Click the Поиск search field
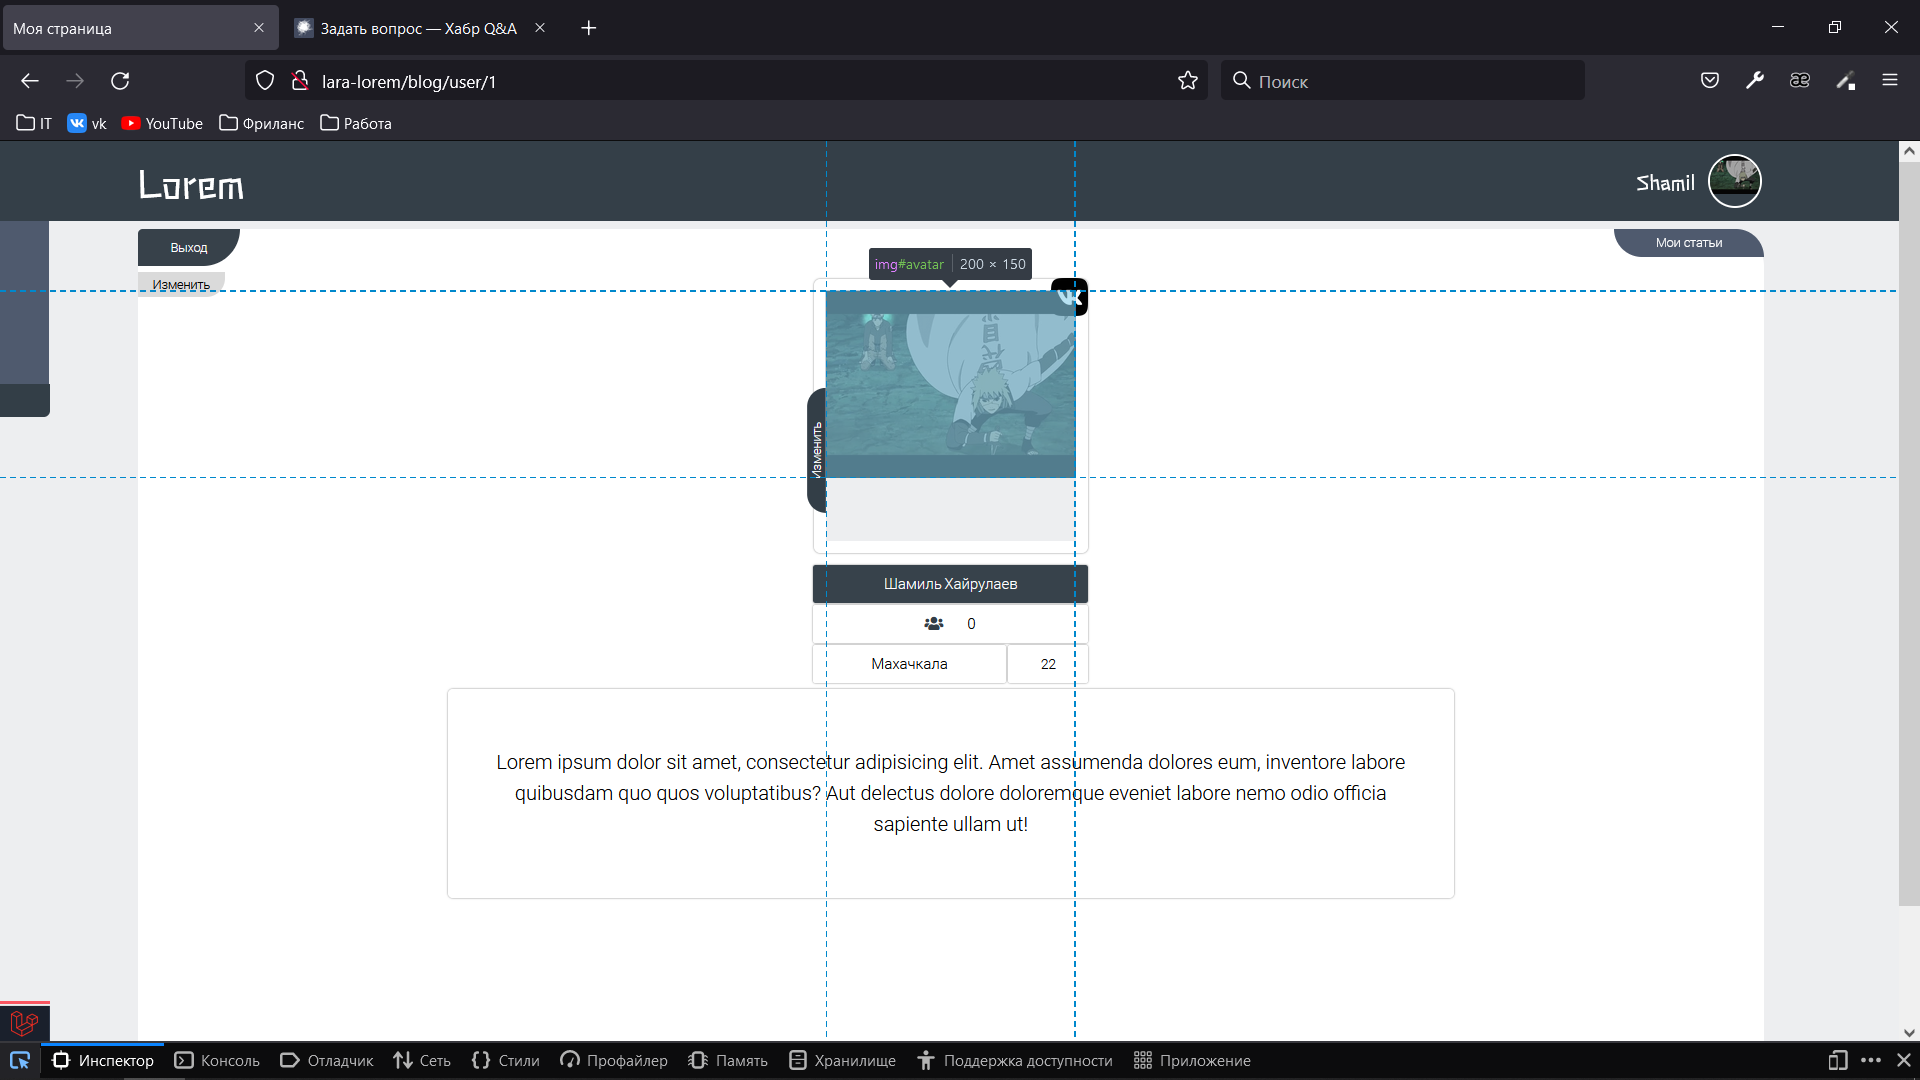 click(x=1402, y=81)
